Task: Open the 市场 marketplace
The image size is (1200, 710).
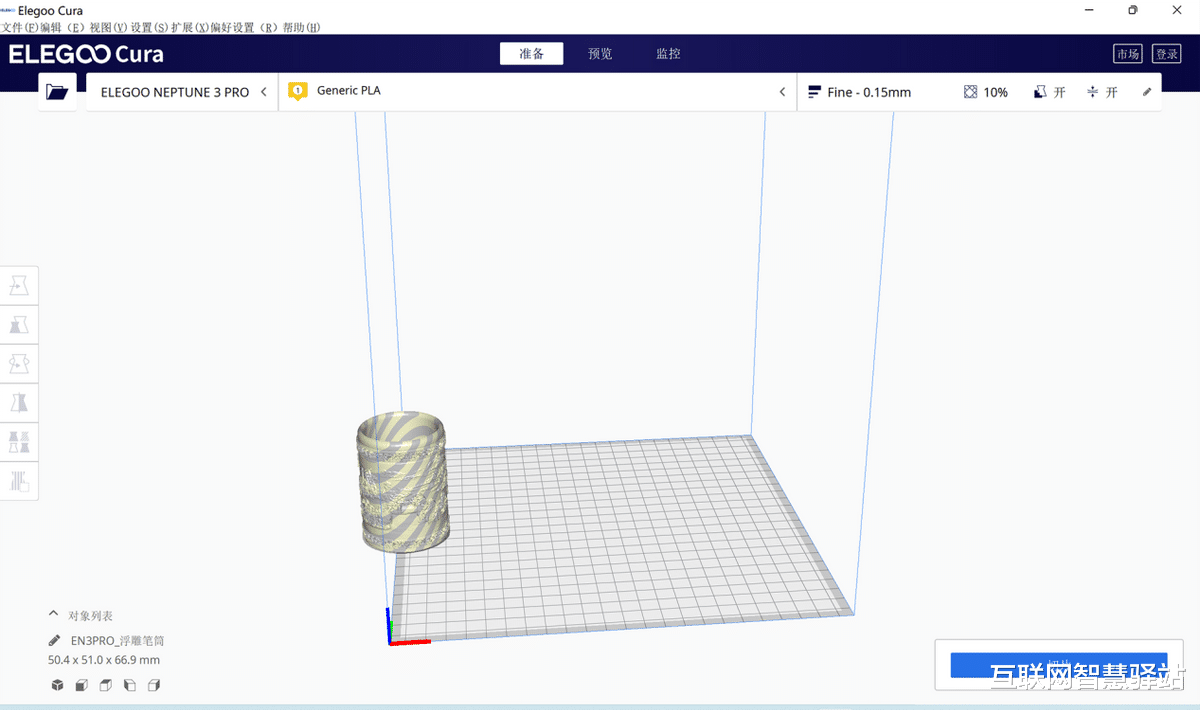Action: (x=1128, y=53)
